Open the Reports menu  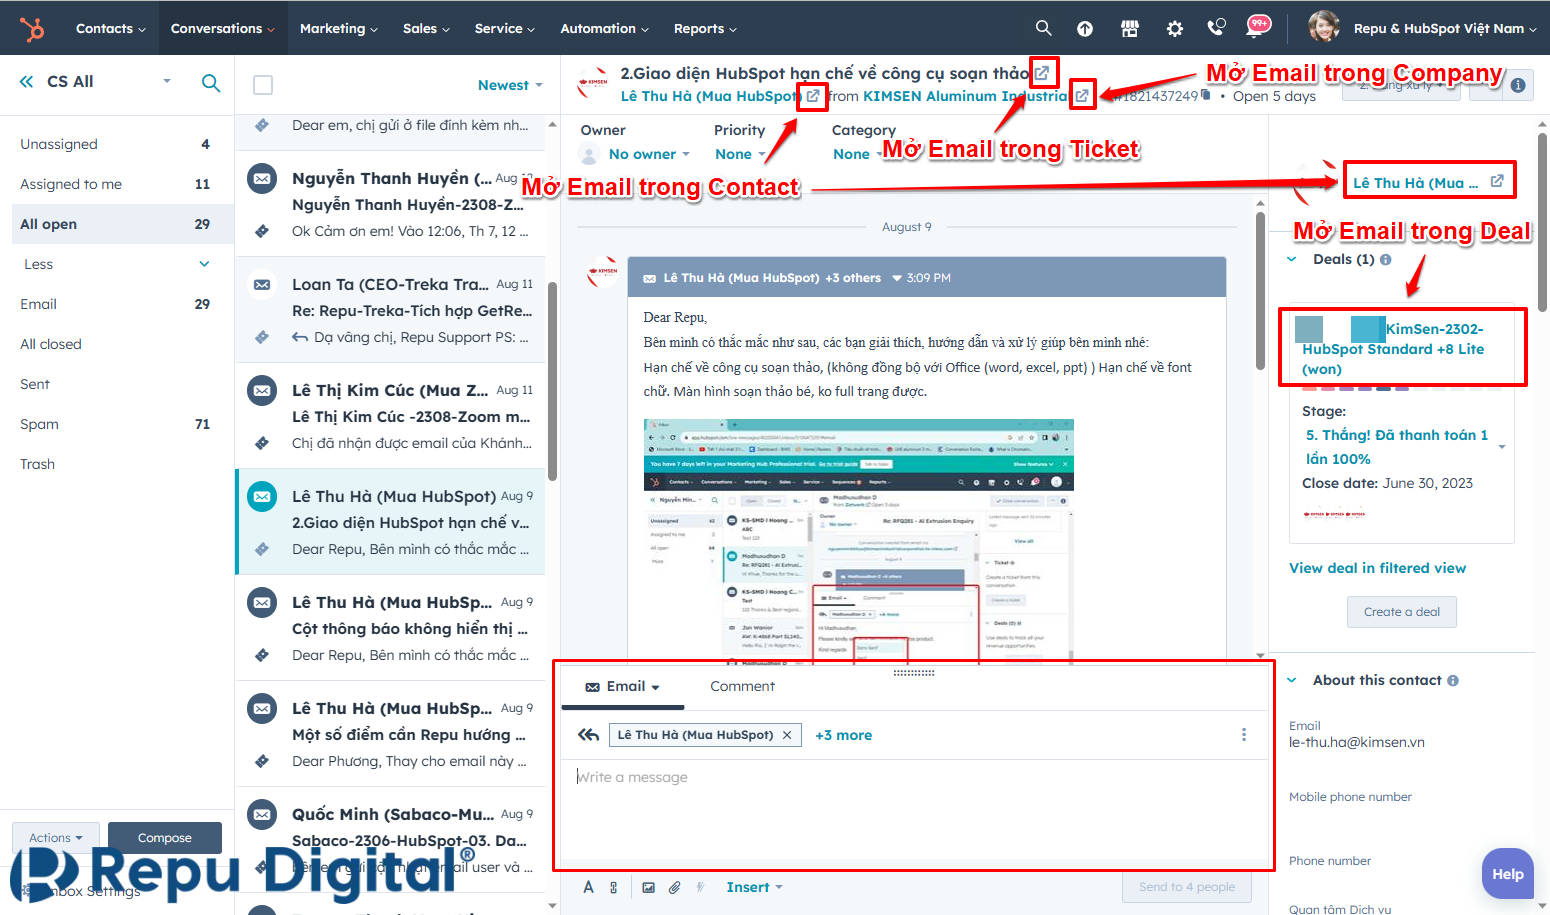coord(705,28)
